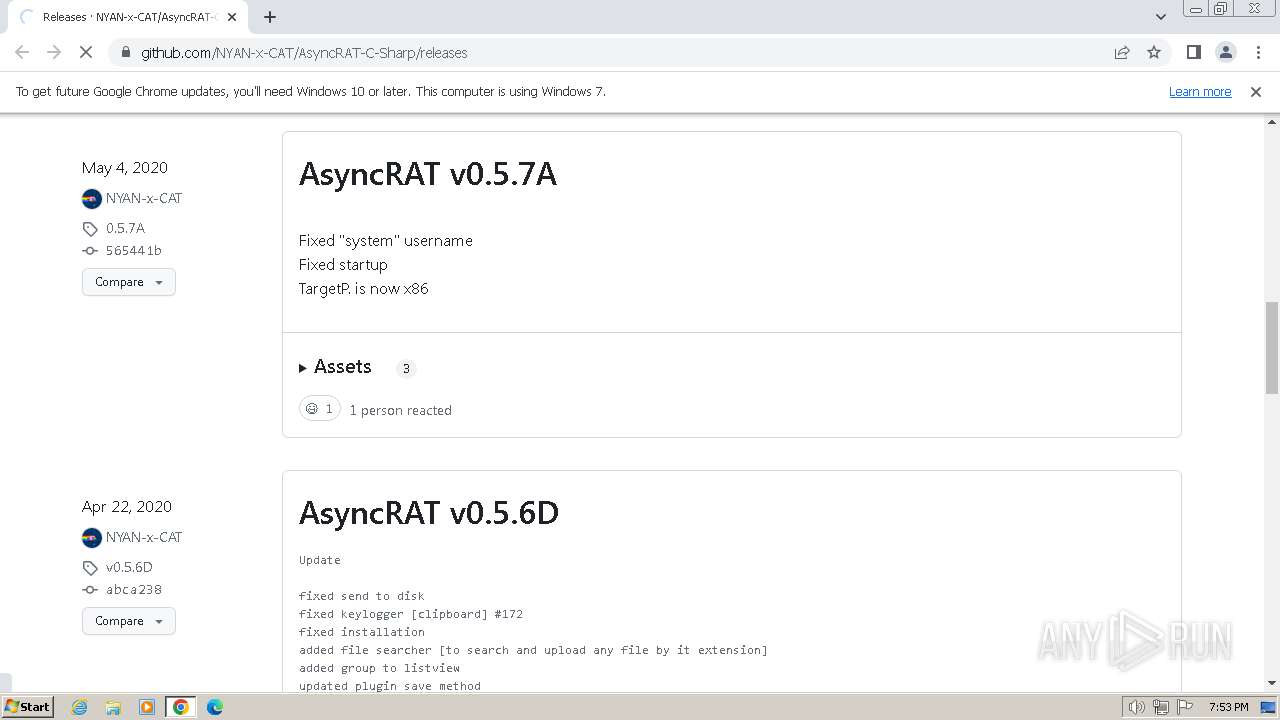Open Compare dropdown for v0.5.6D
The width and height of the screenshot is (1280, 720).
129,621
